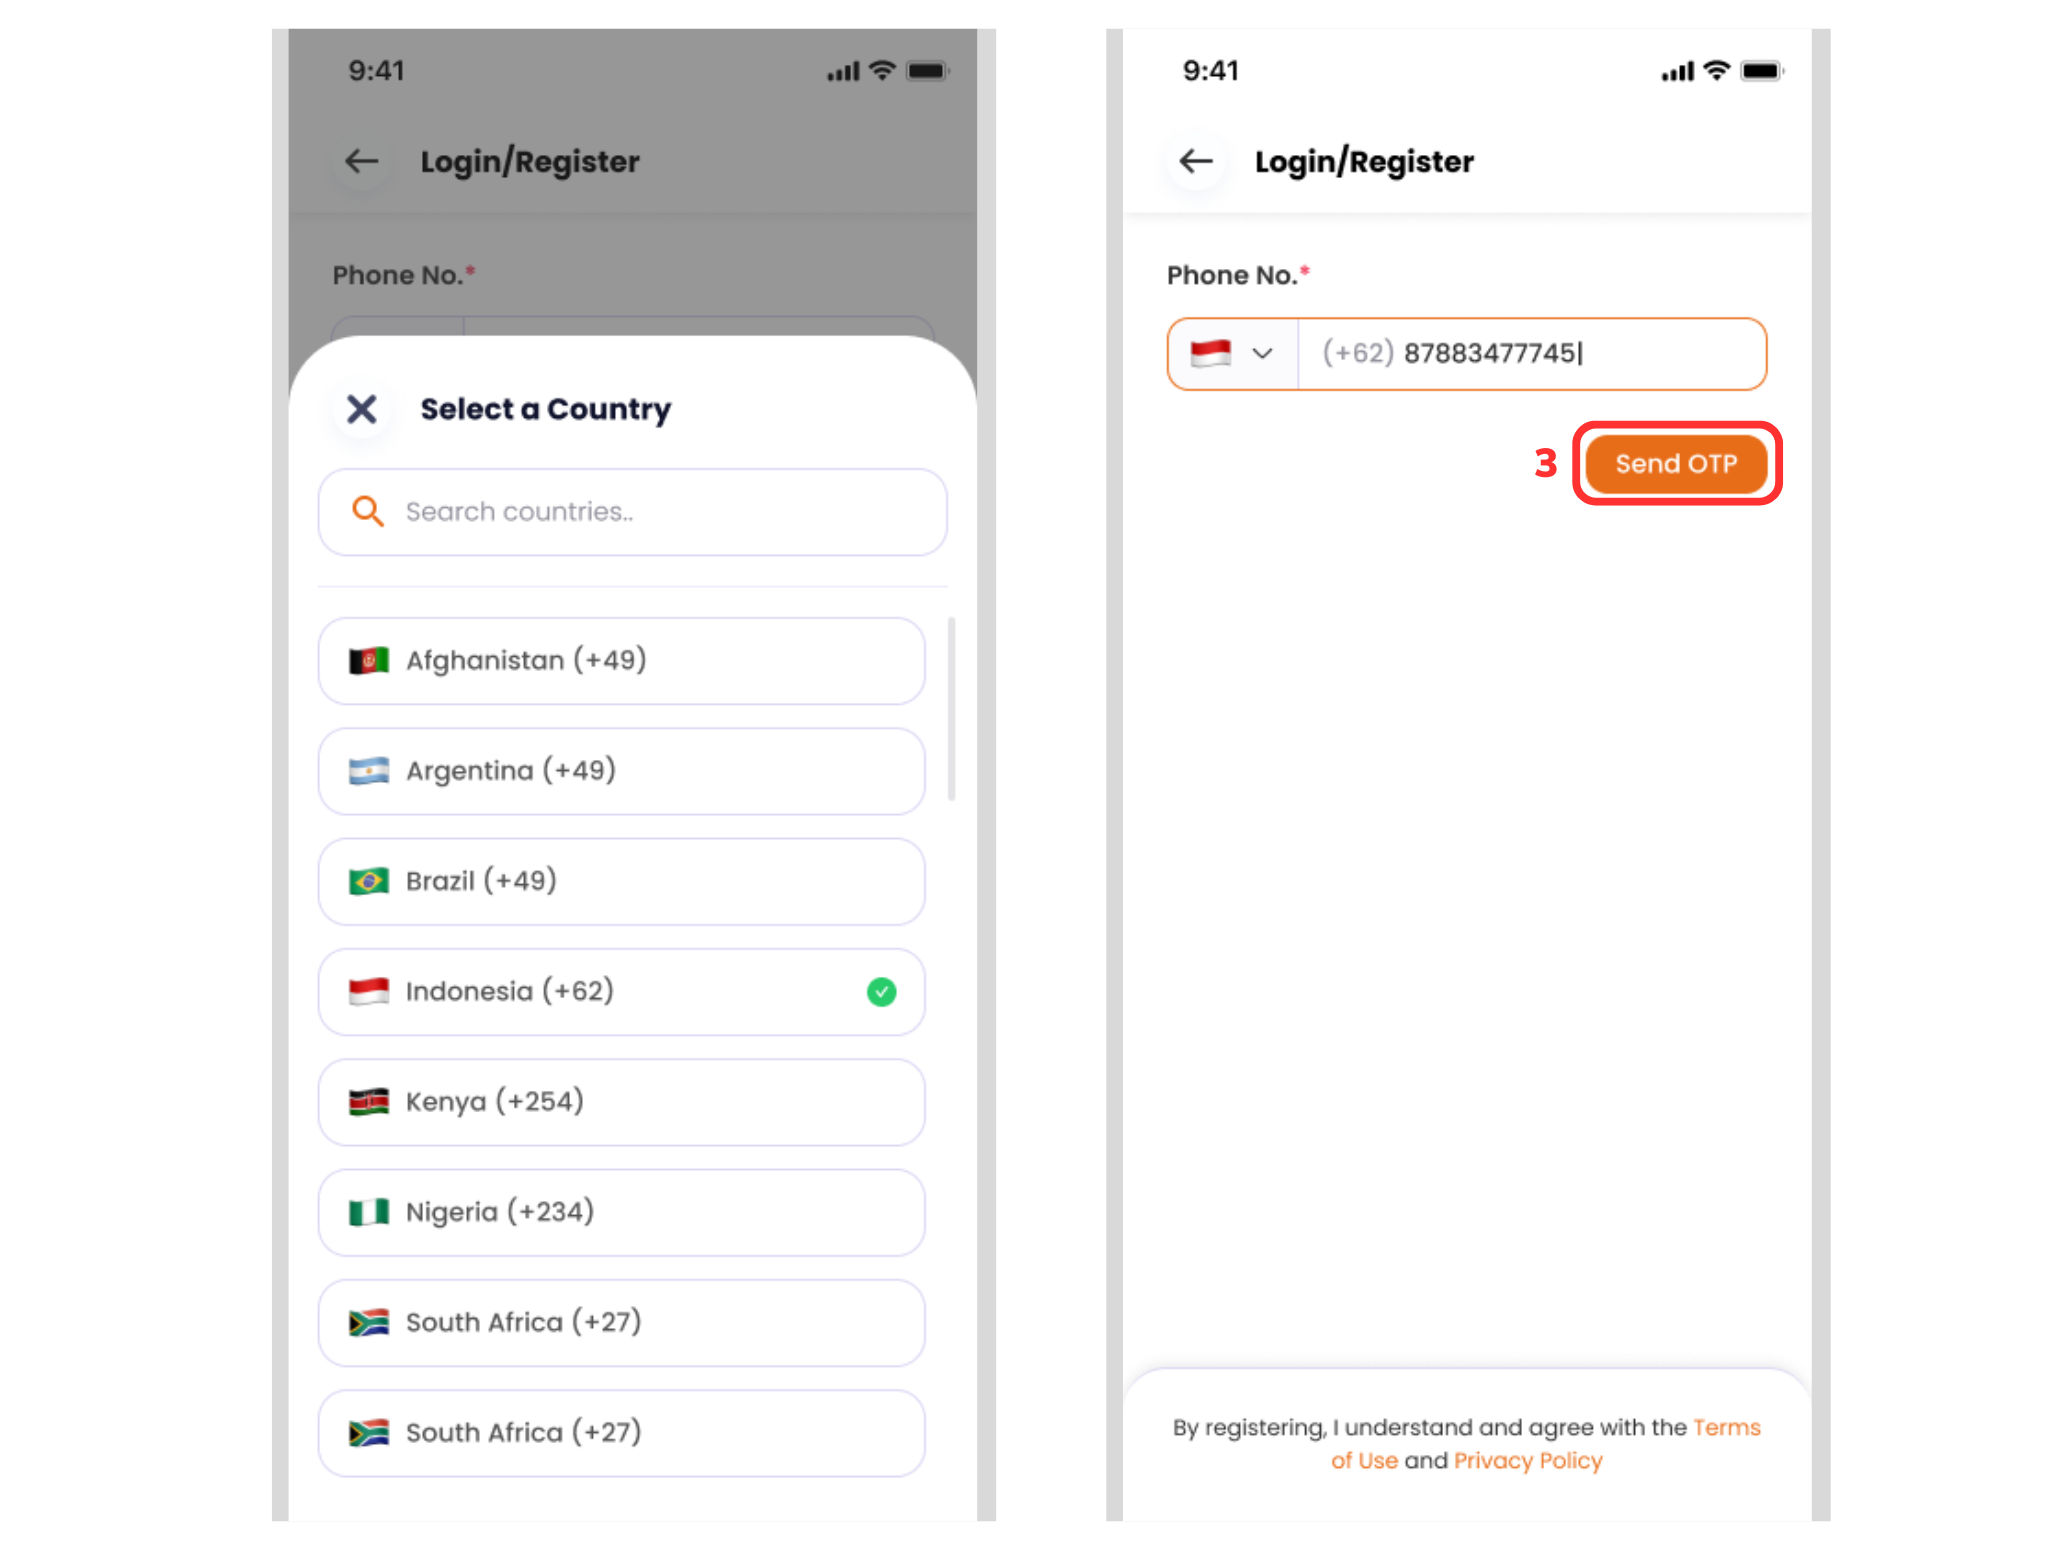Viewport: 2048px width, 1550px height.
Task: Select Nigeria (+234) as country
Action: coord(621,1212)
